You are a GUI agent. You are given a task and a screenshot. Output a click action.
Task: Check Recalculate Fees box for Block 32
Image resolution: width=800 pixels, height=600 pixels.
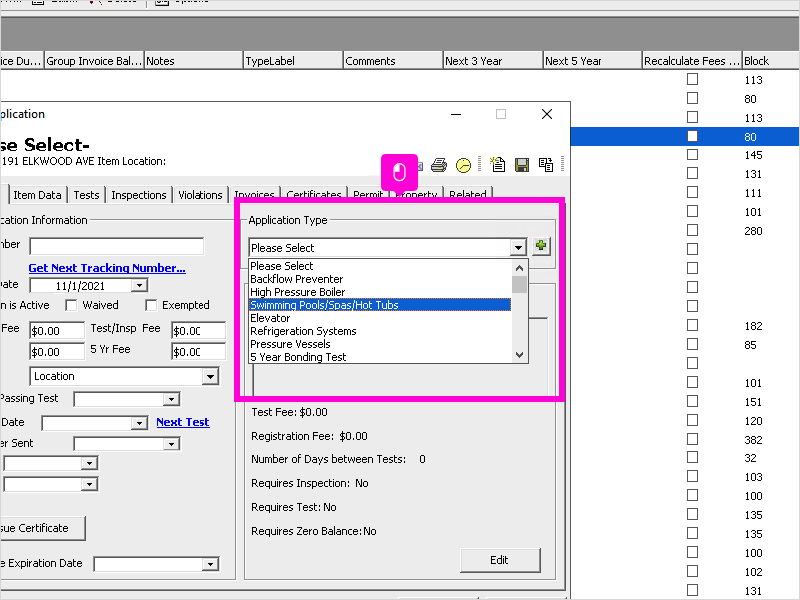point(692,457)
